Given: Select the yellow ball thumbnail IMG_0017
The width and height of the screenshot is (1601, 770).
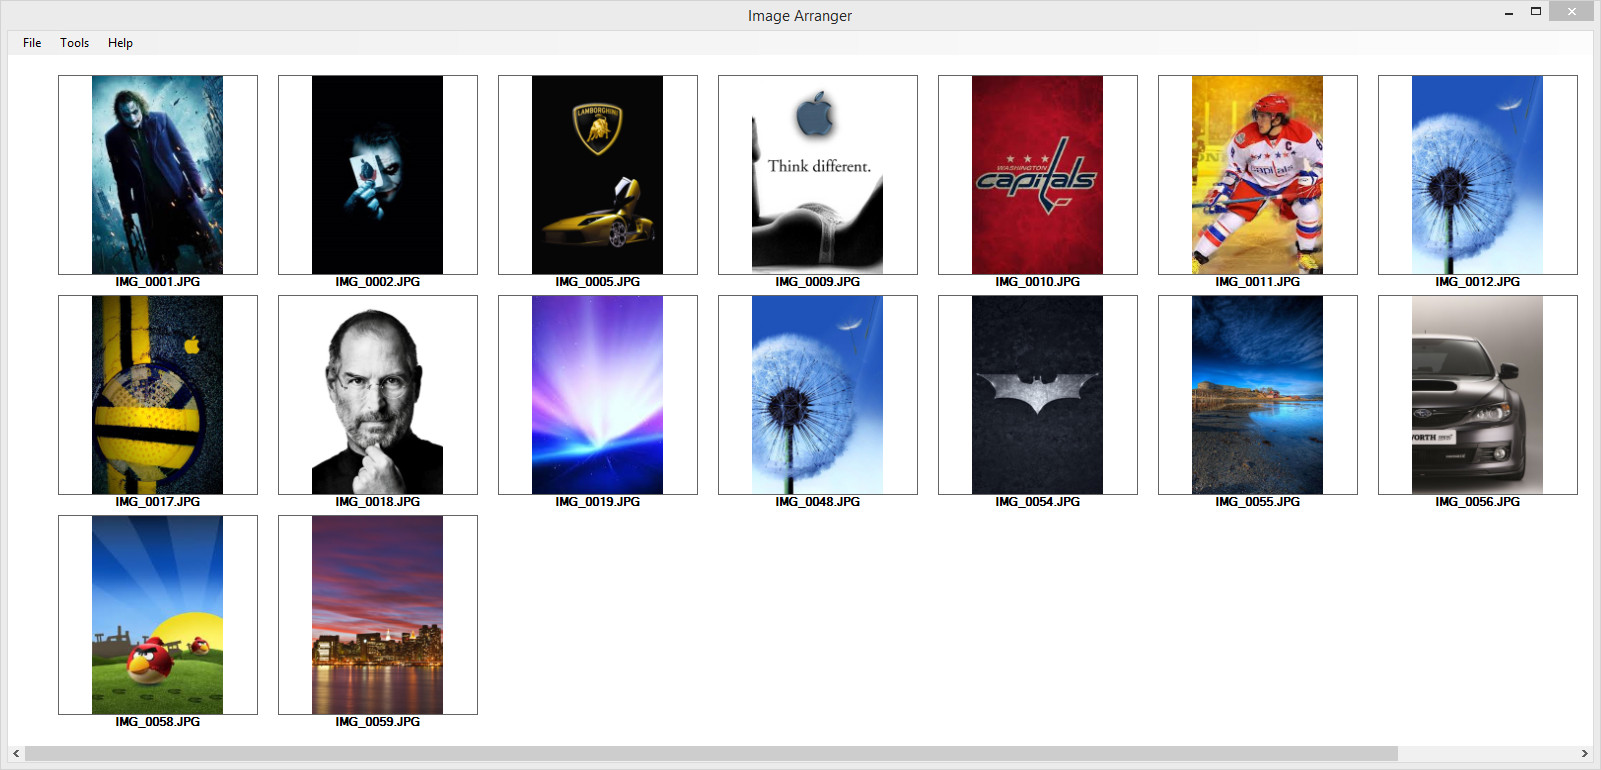Looking at the screenshot, I should 158,395.
